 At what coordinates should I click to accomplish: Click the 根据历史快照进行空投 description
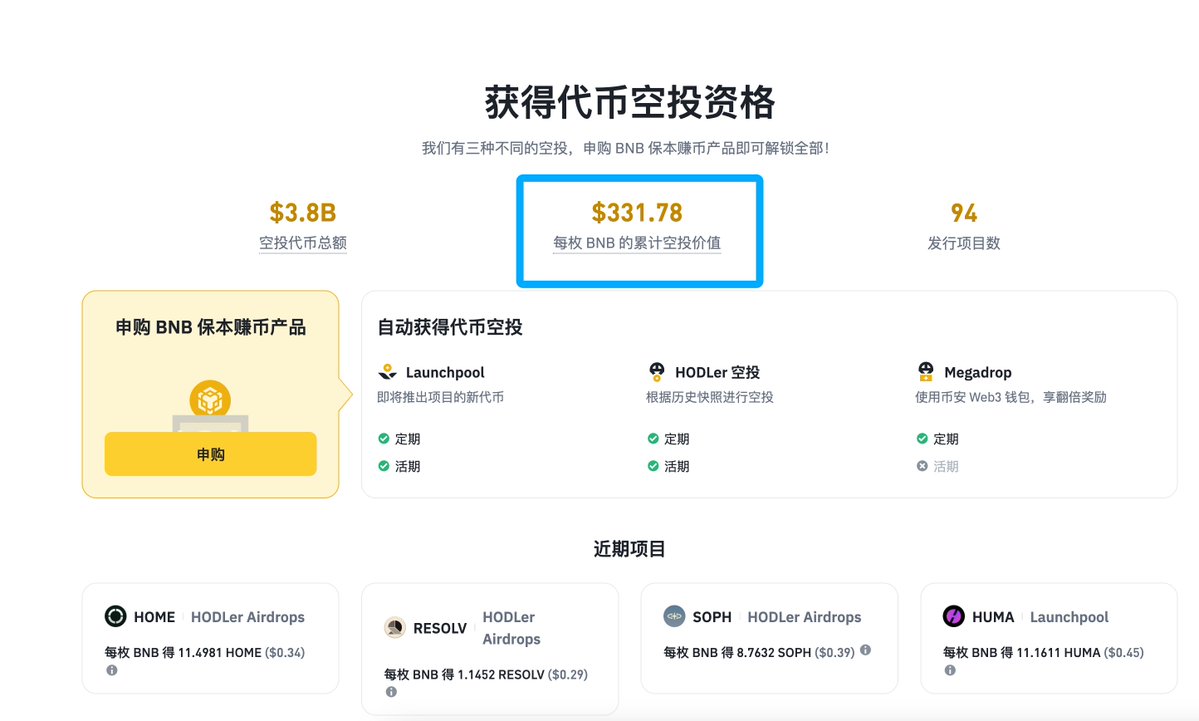[x=710, y=397]
